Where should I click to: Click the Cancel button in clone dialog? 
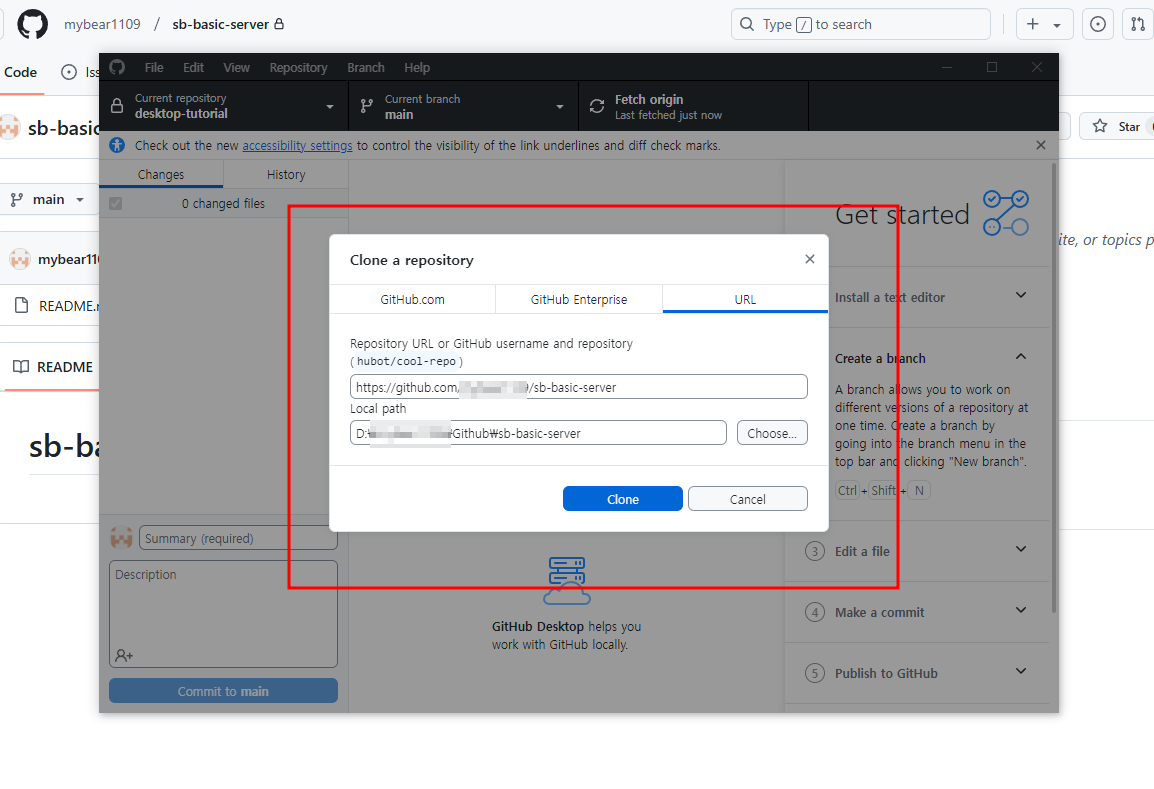(x=748, y=498)
